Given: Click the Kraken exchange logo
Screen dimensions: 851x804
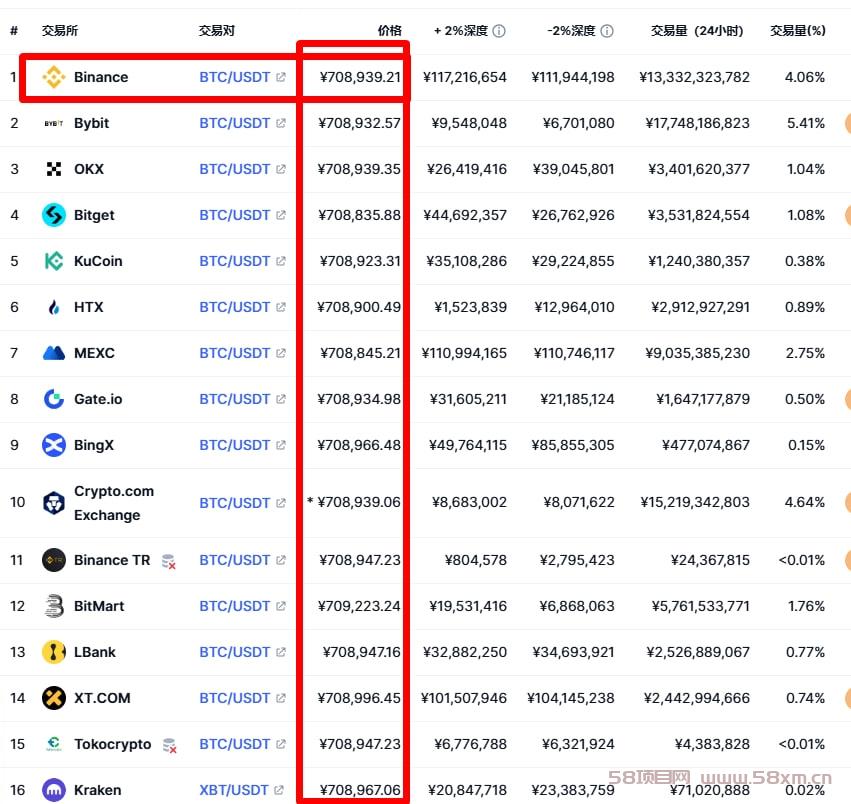Looking at the screenshot, I should coord(54,790).
